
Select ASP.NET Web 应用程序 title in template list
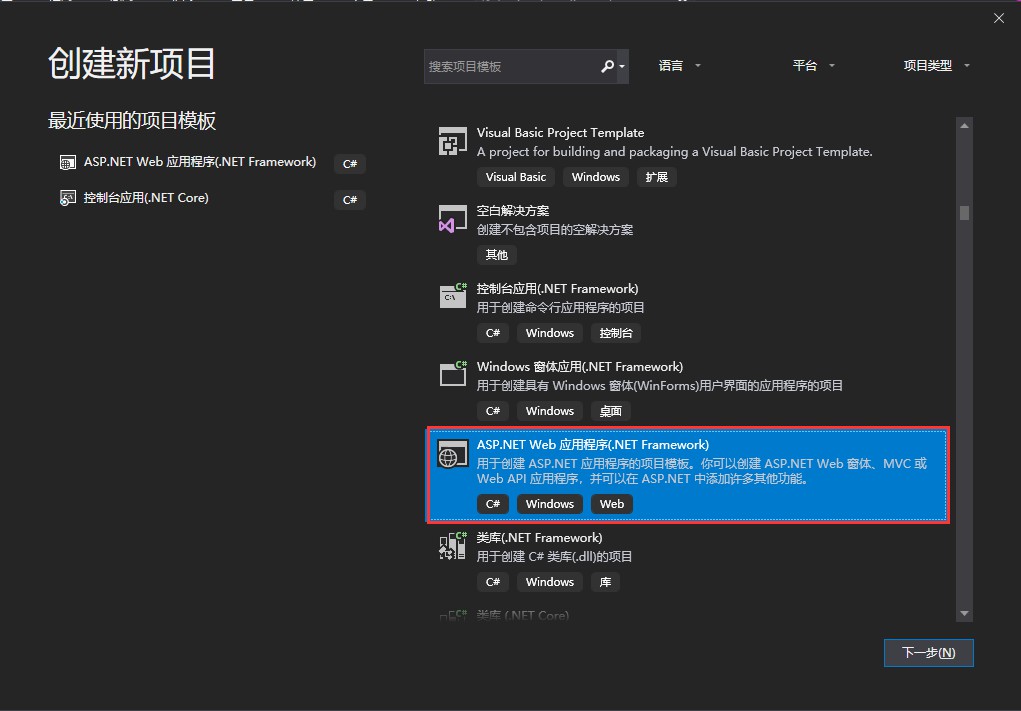pyautogui.click(x=593, y=445)
